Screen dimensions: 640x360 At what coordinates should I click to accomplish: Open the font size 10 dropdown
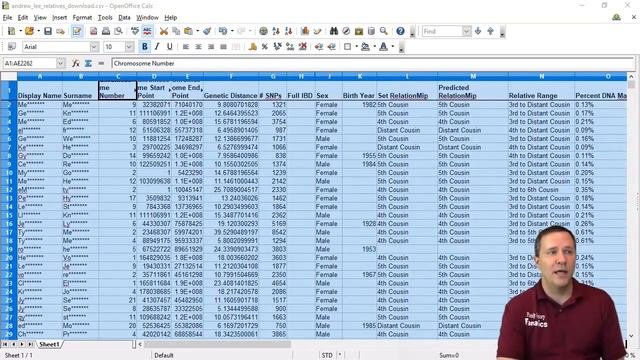click(x=129, y=47)
